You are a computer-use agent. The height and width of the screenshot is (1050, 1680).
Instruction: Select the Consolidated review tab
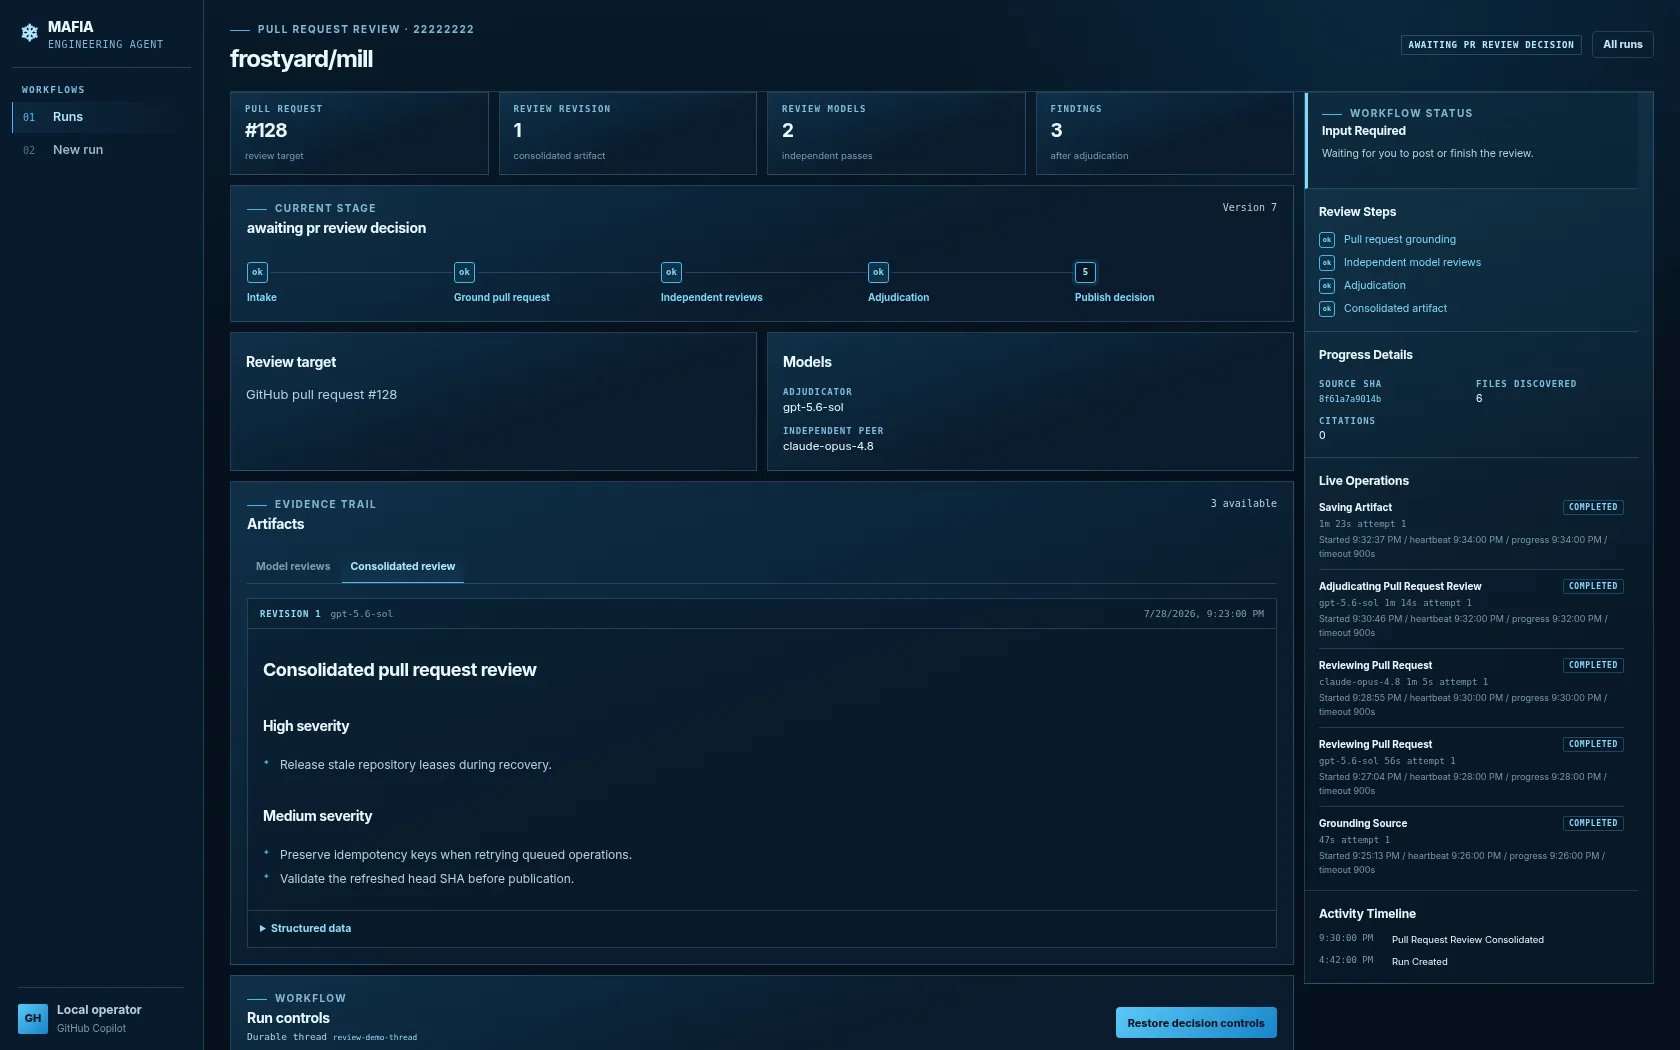click(x=402, y=566)
